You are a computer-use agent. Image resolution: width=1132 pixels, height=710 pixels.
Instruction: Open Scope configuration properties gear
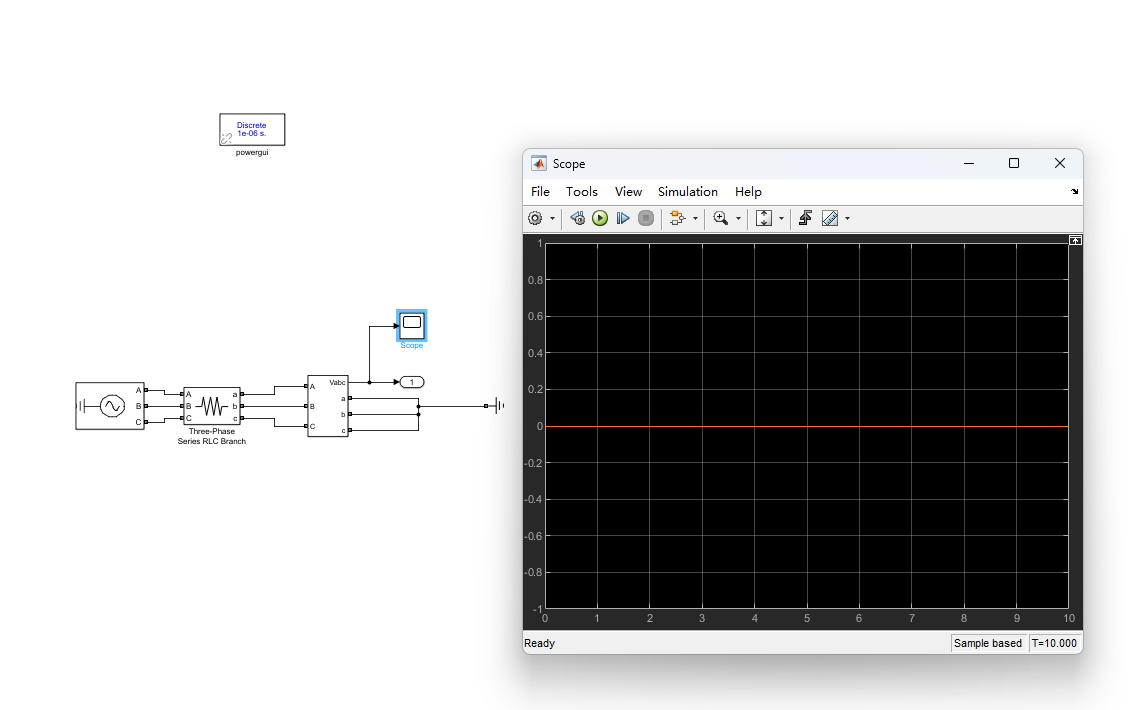click(535, 218)
